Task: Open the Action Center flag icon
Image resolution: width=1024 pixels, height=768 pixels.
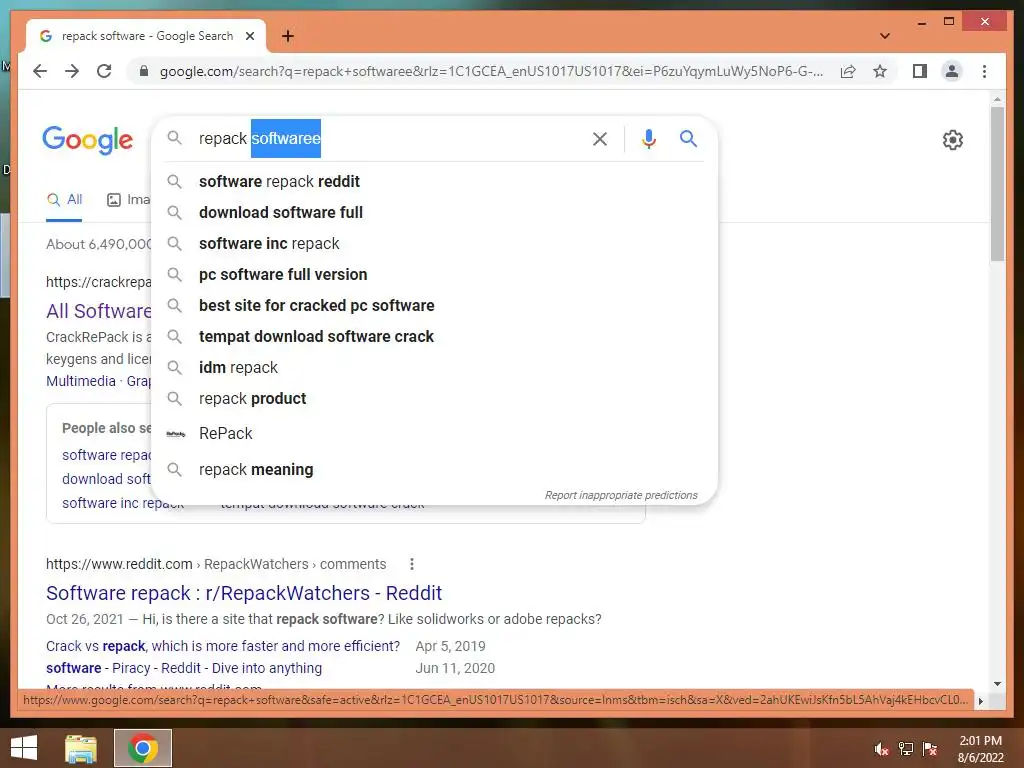Action: (x=930, y=748)
